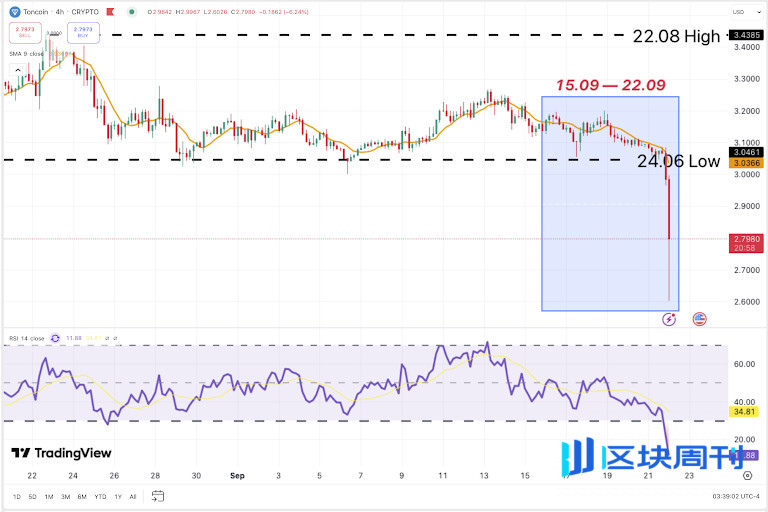Collapse the indicator legend with the chevron arrow

tap(18, 70)
